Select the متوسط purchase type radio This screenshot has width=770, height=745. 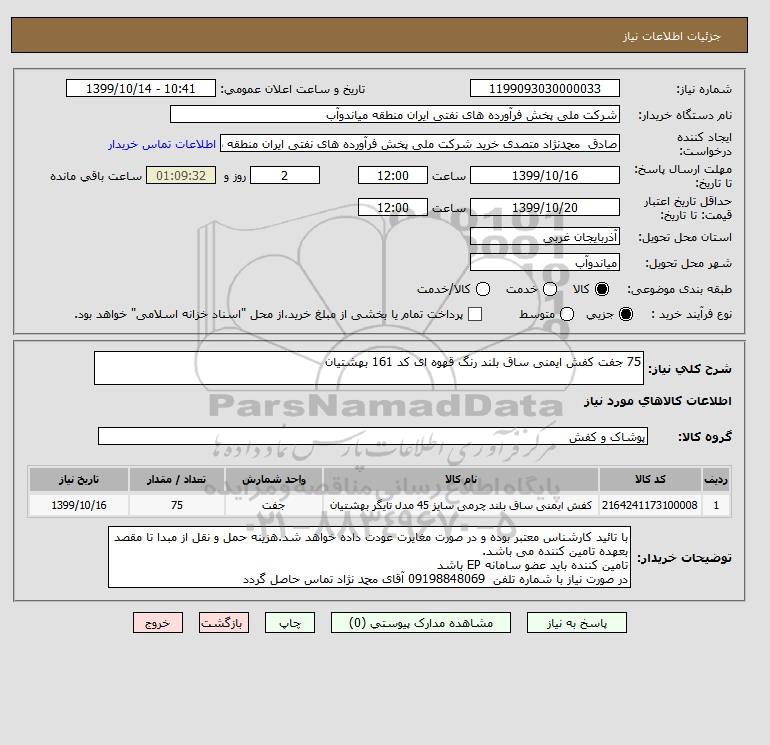click(567, 314)
